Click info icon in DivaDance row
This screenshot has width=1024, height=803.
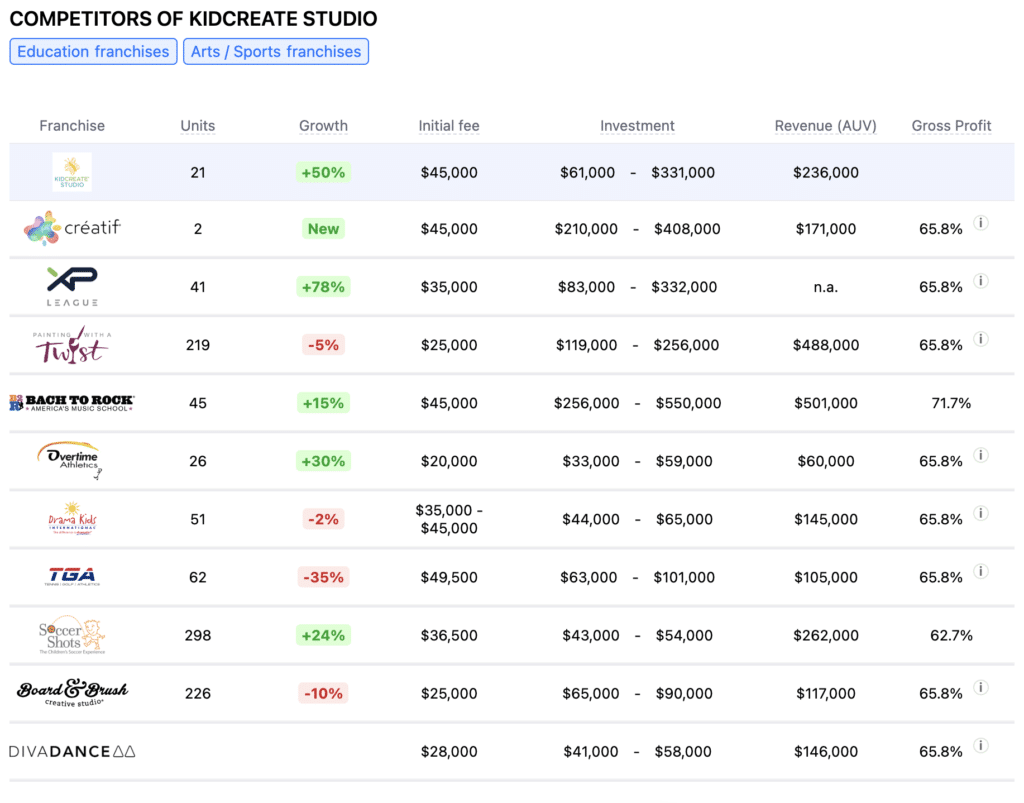coord(980,746)
